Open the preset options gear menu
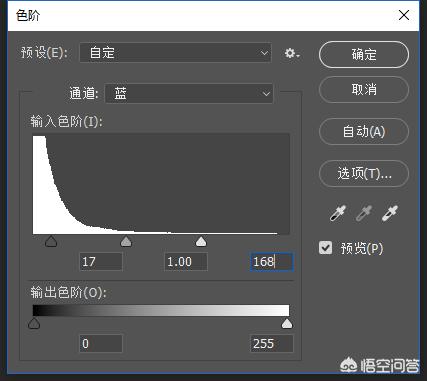The width and height of the screenshot is (427, 381). point(292,53)
